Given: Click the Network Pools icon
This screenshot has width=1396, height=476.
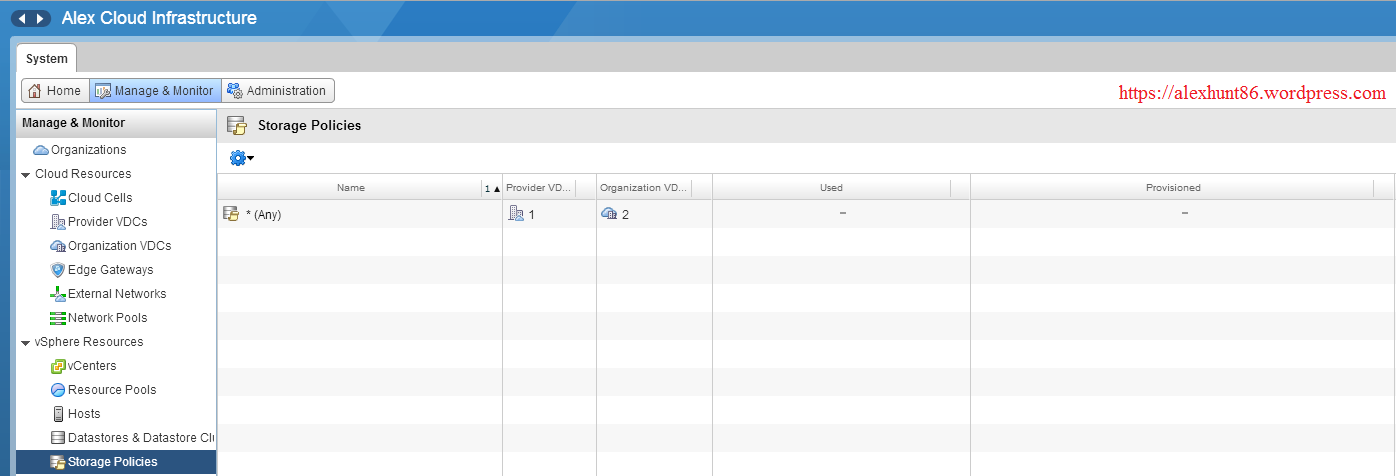Looking at the screenshot, I should [x=58, y=318].
